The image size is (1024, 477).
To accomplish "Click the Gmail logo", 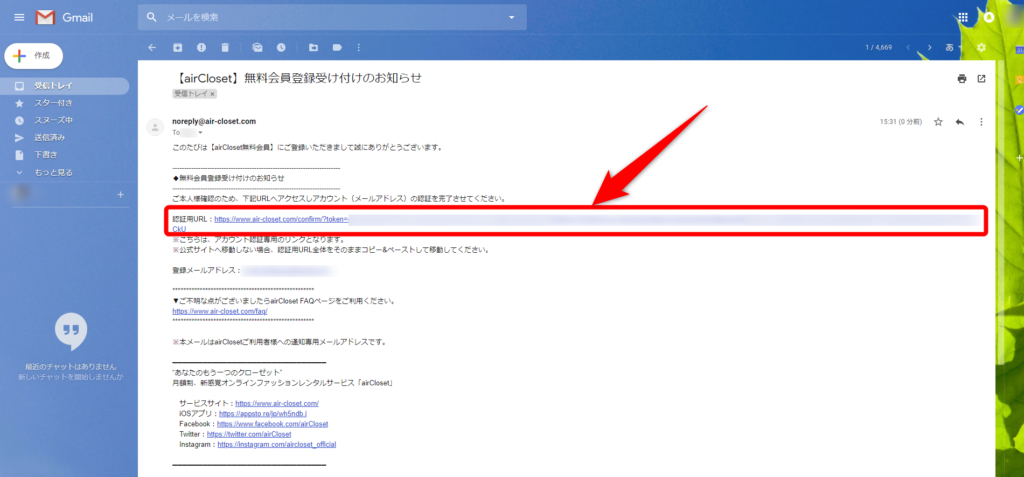I will tap(65, 18).
